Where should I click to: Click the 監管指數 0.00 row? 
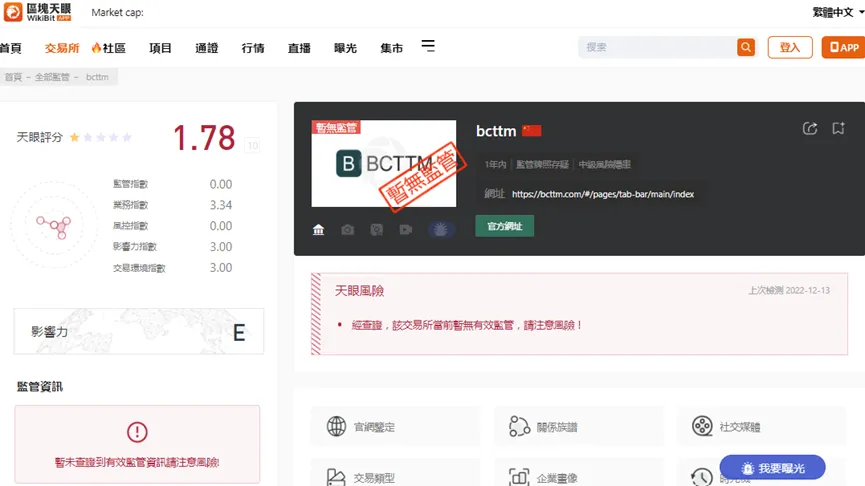tap(172, 184)
